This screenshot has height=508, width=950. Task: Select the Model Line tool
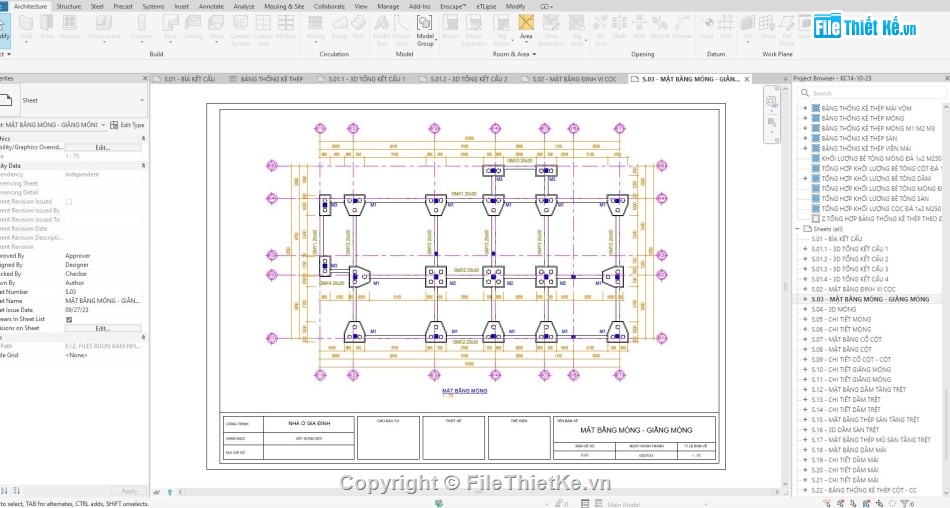pyautogui.click(x=401, y=31)
